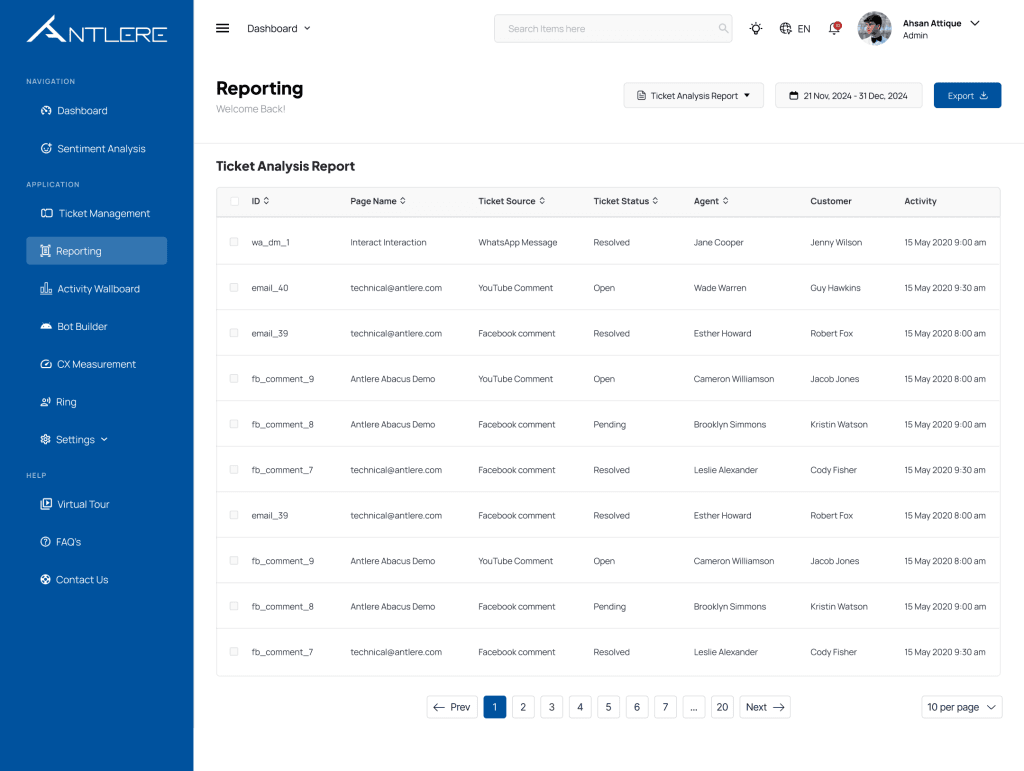The width and height of the screenshot is (1024, 771).
Task: Click the Contact Us icon
Action: tap(45, 579)
